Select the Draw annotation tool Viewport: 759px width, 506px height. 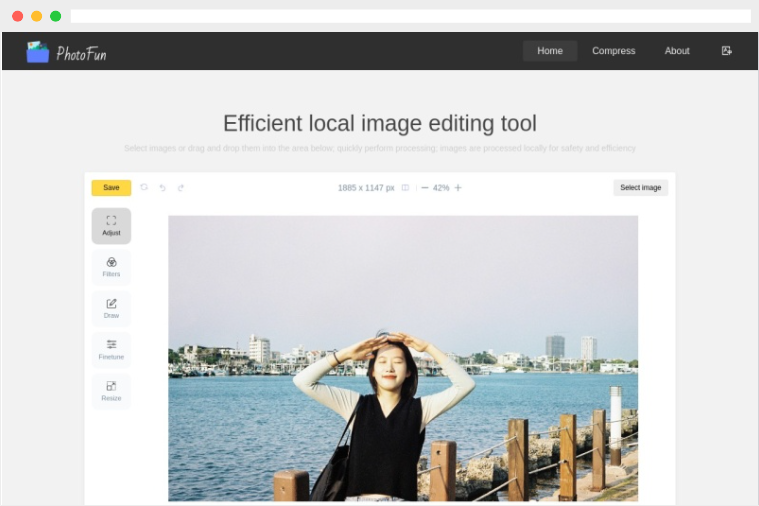111,308
